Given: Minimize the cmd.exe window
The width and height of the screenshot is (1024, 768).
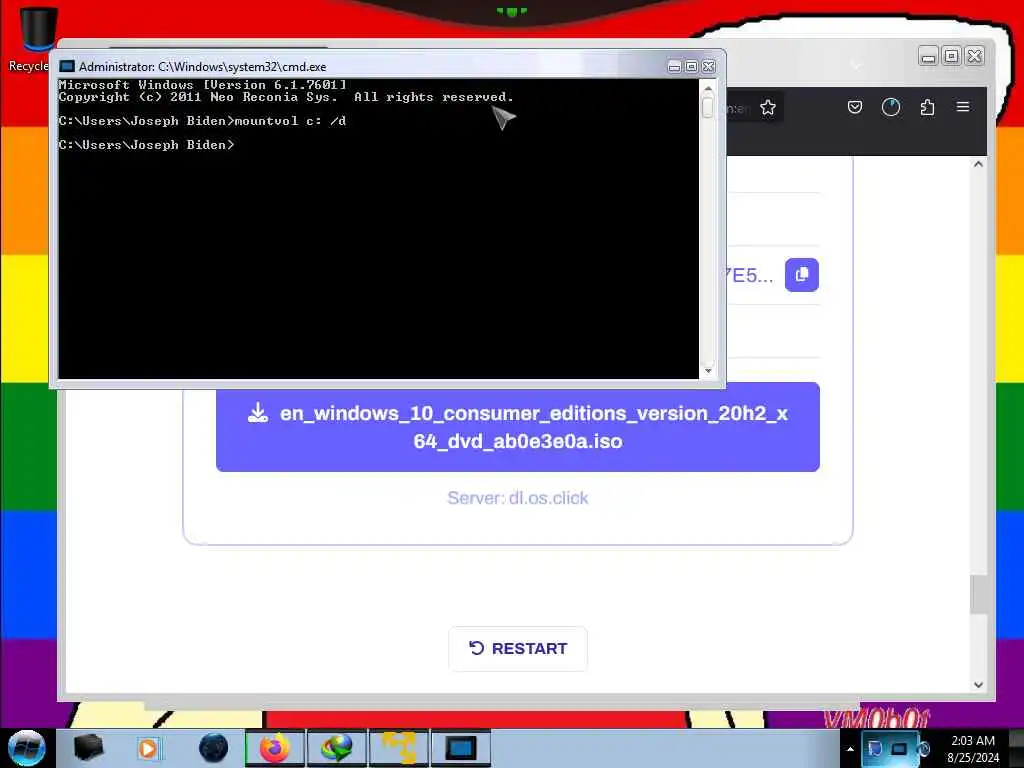Looking at the screenshot, I should pos(675,67).
